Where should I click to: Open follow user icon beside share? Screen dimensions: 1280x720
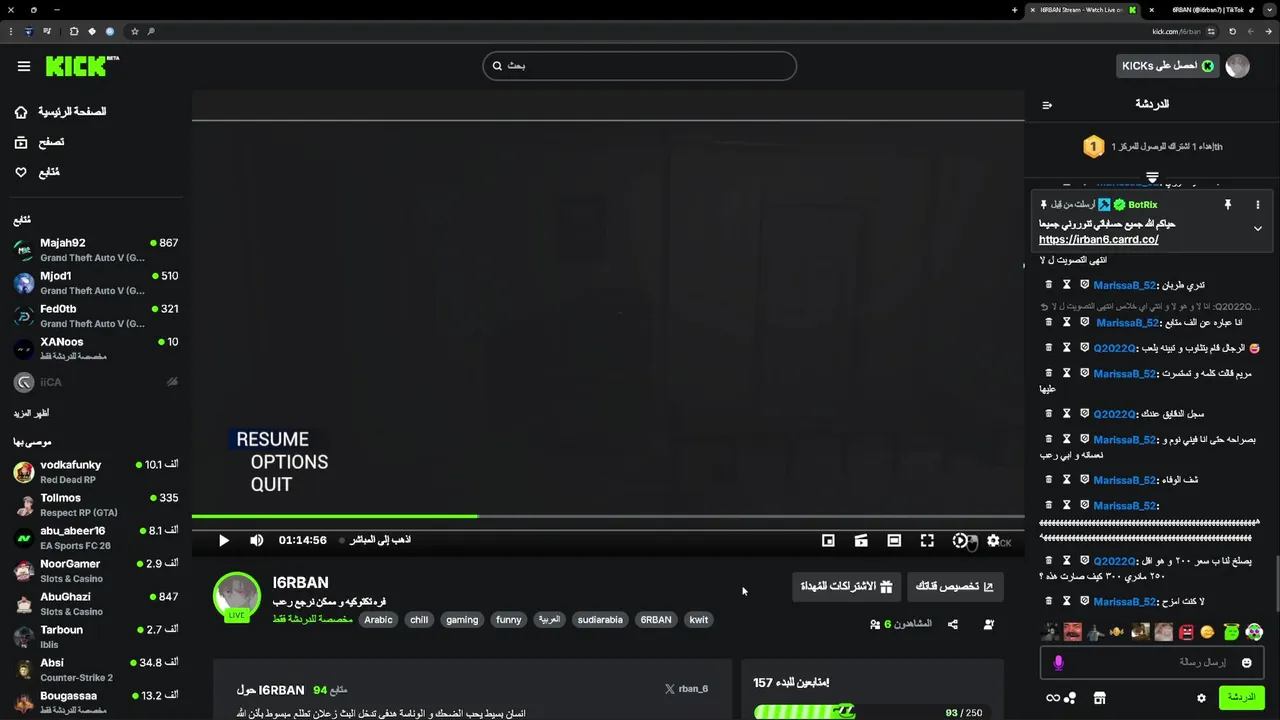(989, 624)
